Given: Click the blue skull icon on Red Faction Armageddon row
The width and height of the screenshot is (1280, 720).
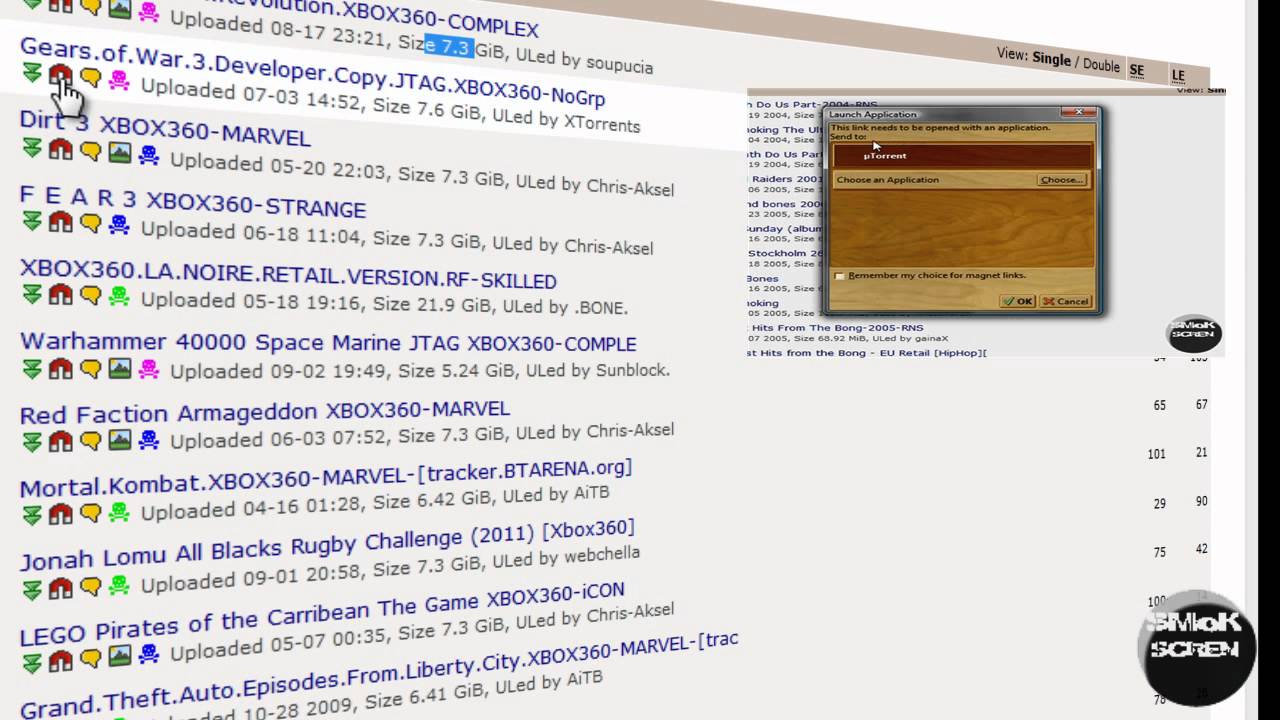Looking at the screenshot, I should click(x=149, y=440).
